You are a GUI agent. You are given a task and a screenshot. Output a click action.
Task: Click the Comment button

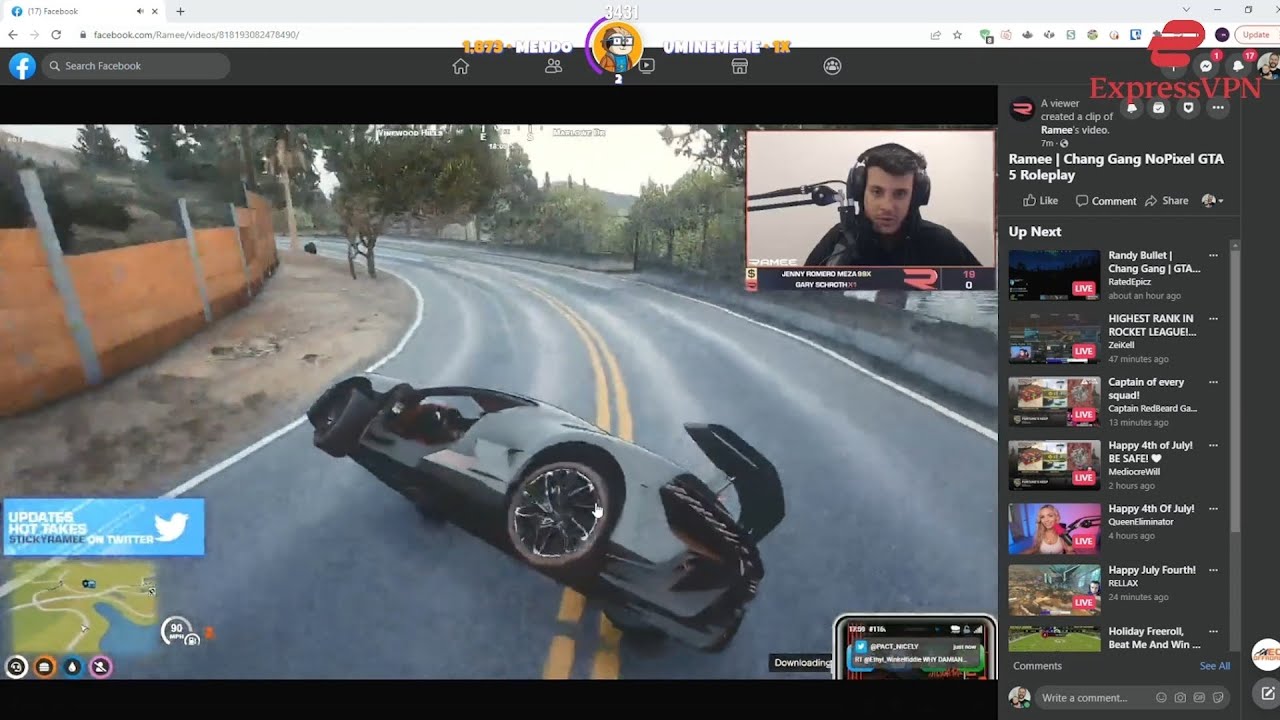[x=1106, y=200]
